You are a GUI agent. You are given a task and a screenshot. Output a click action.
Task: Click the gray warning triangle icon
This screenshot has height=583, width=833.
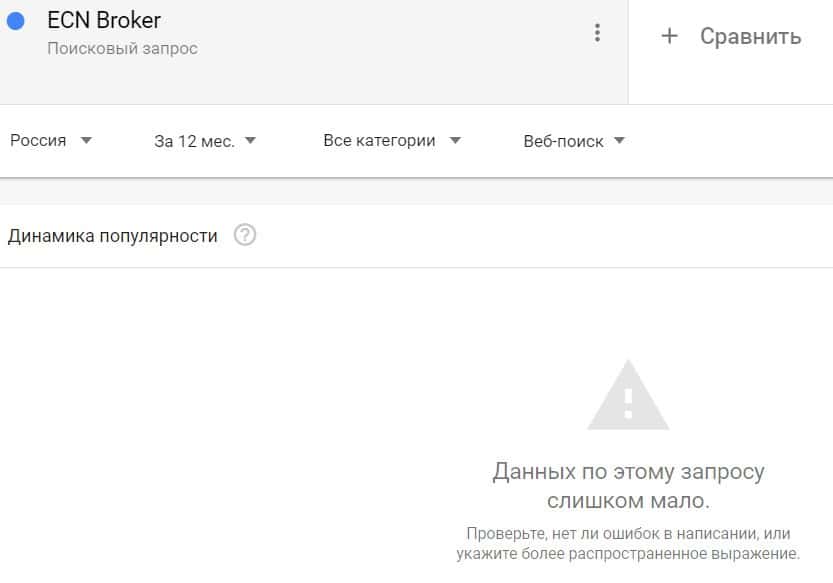[628, 395]
